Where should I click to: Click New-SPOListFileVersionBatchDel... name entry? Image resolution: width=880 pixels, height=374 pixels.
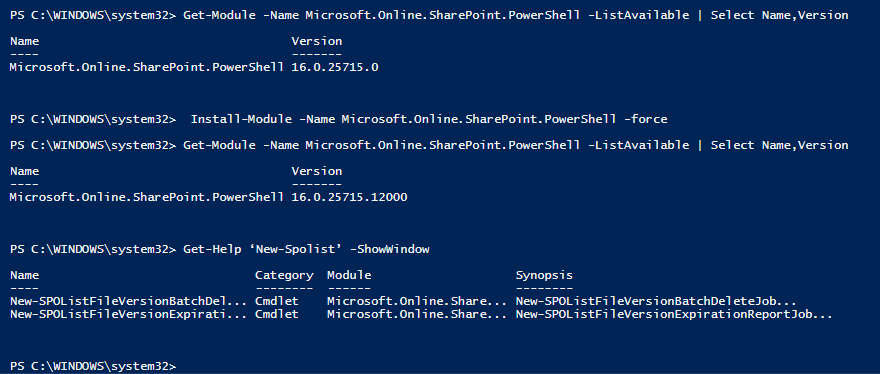point(129,302)
